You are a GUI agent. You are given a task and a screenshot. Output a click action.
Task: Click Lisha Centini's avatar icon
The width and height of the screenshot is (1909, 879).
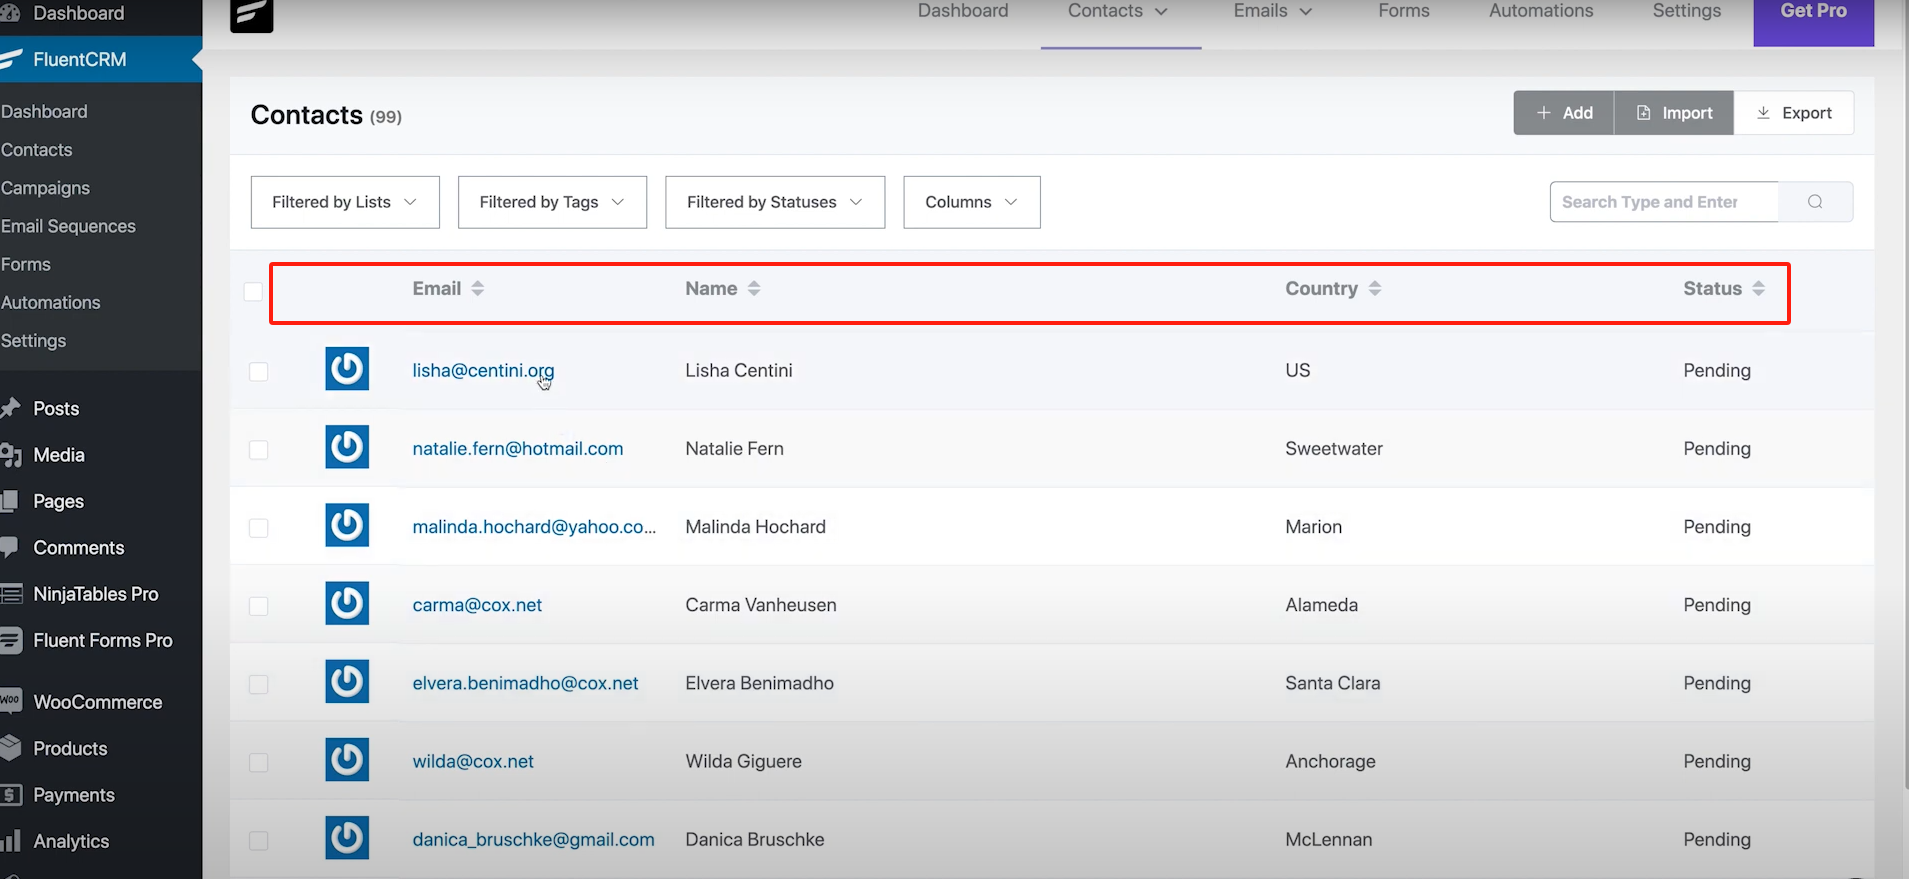point(347,369)
